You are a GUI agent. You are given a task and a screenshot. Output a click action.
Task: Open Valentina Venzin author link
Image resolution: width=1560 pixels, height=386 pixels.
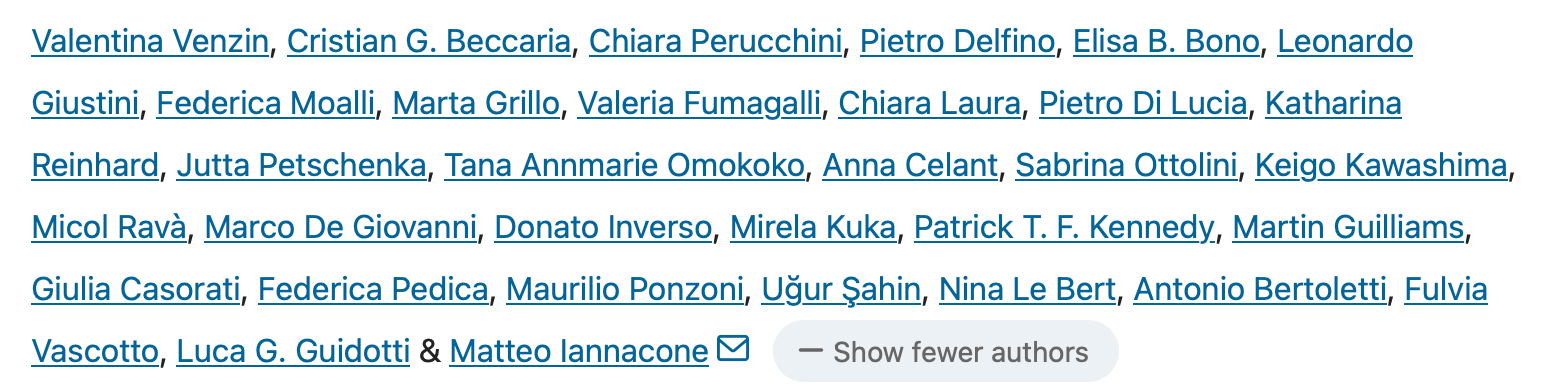coord(150,42)
